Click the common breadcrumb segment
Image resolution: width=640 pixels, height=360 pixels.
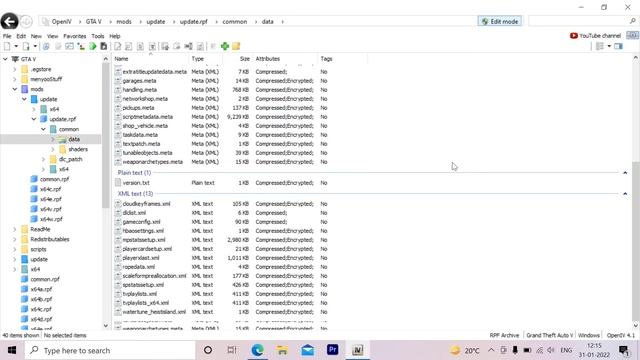tap(235, 22)
